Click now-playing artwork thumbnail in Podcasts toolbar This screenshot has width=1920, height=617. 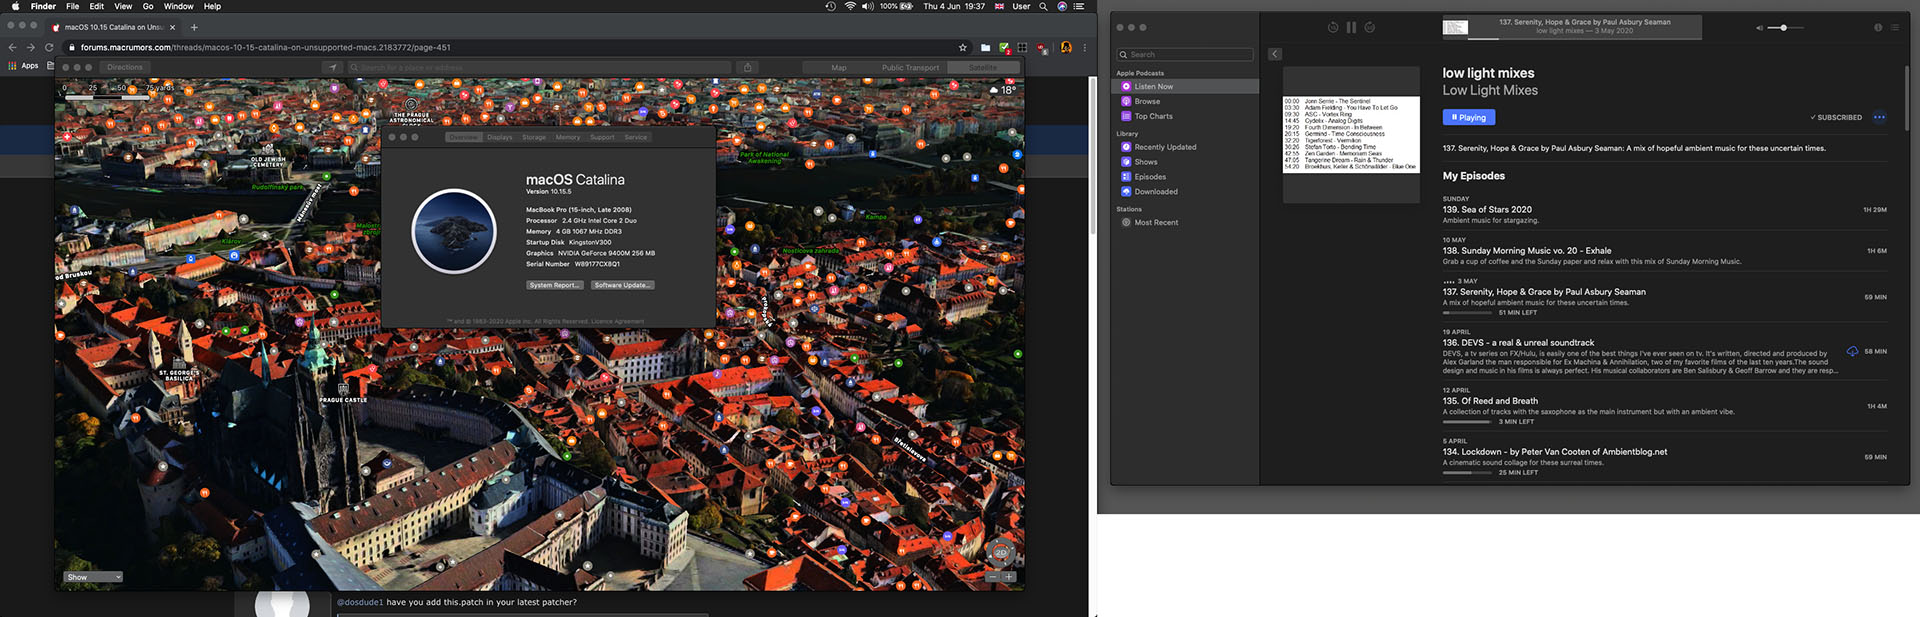(1455, 28)
